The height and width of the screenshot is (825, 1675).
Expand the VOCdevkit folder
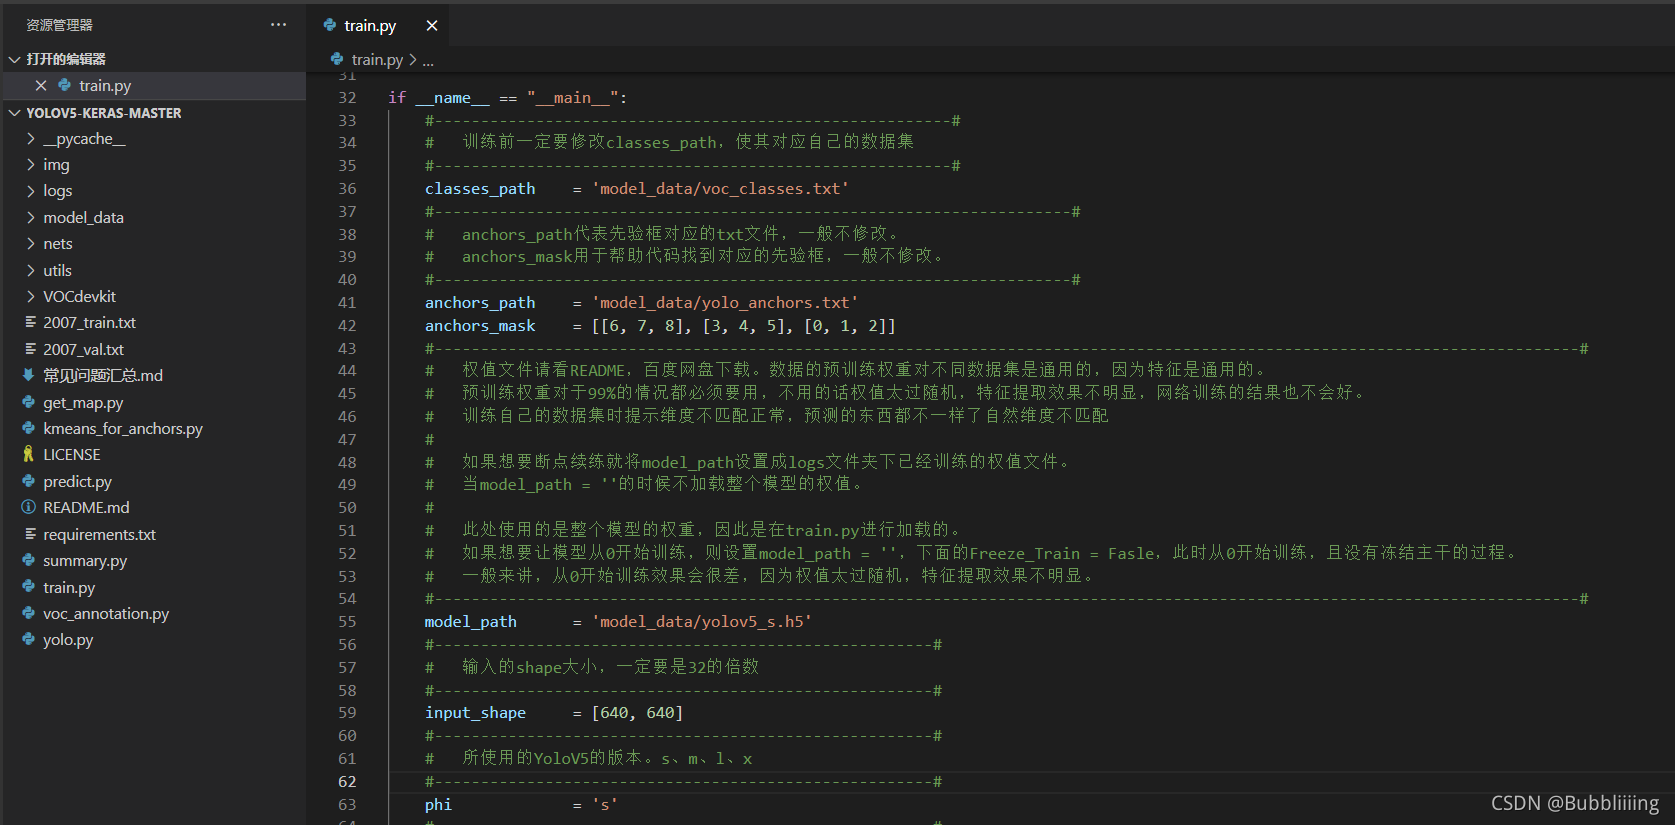tap(31, 296)
